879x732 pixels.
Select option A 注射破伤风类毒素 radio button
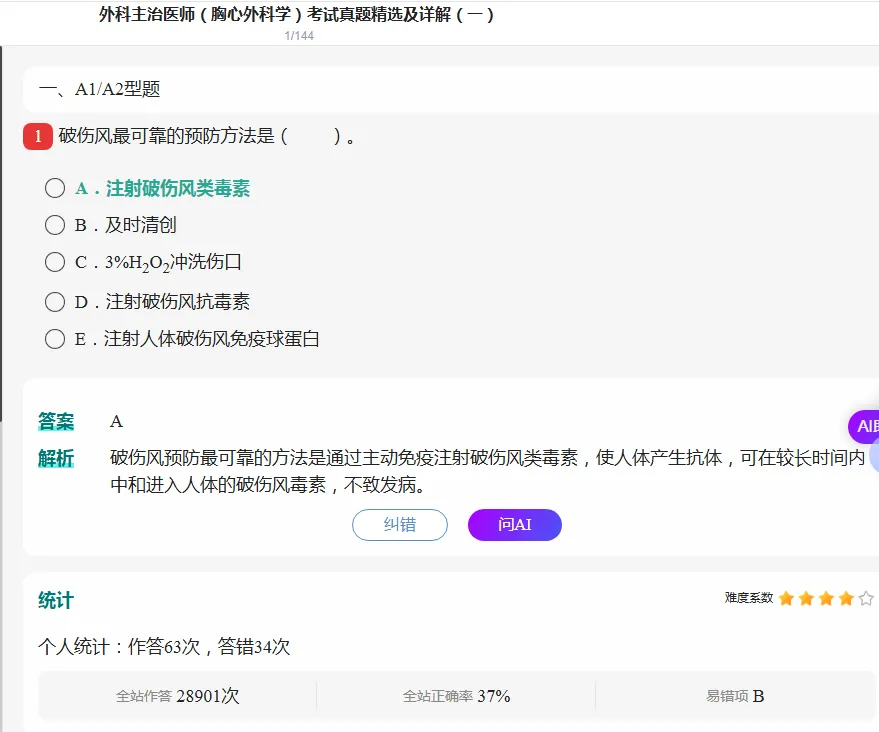pos(55,188)
